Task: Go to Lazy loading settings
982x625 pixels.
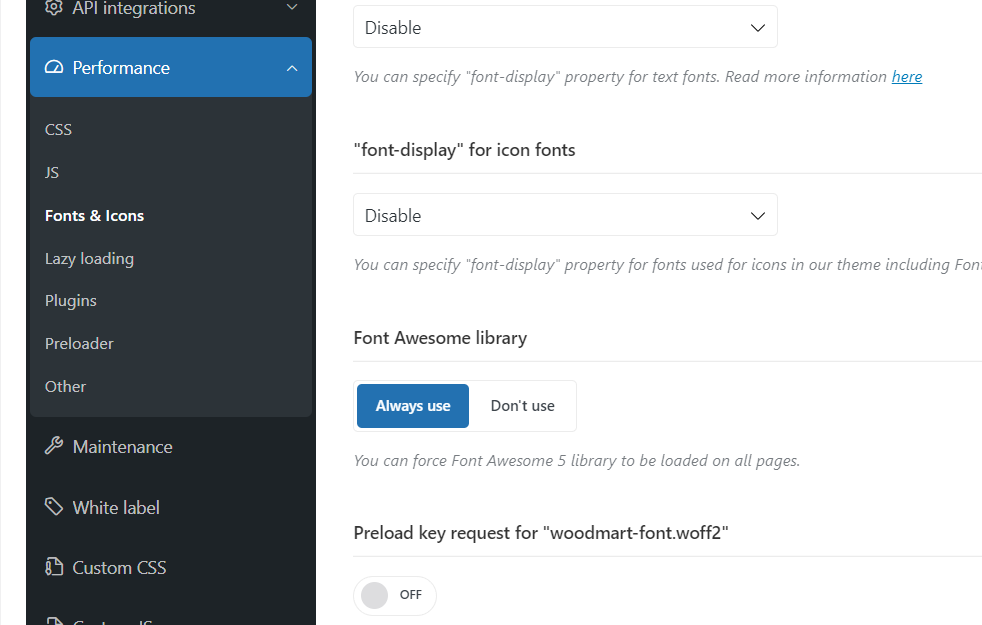Action: click(x=89, y=259)
